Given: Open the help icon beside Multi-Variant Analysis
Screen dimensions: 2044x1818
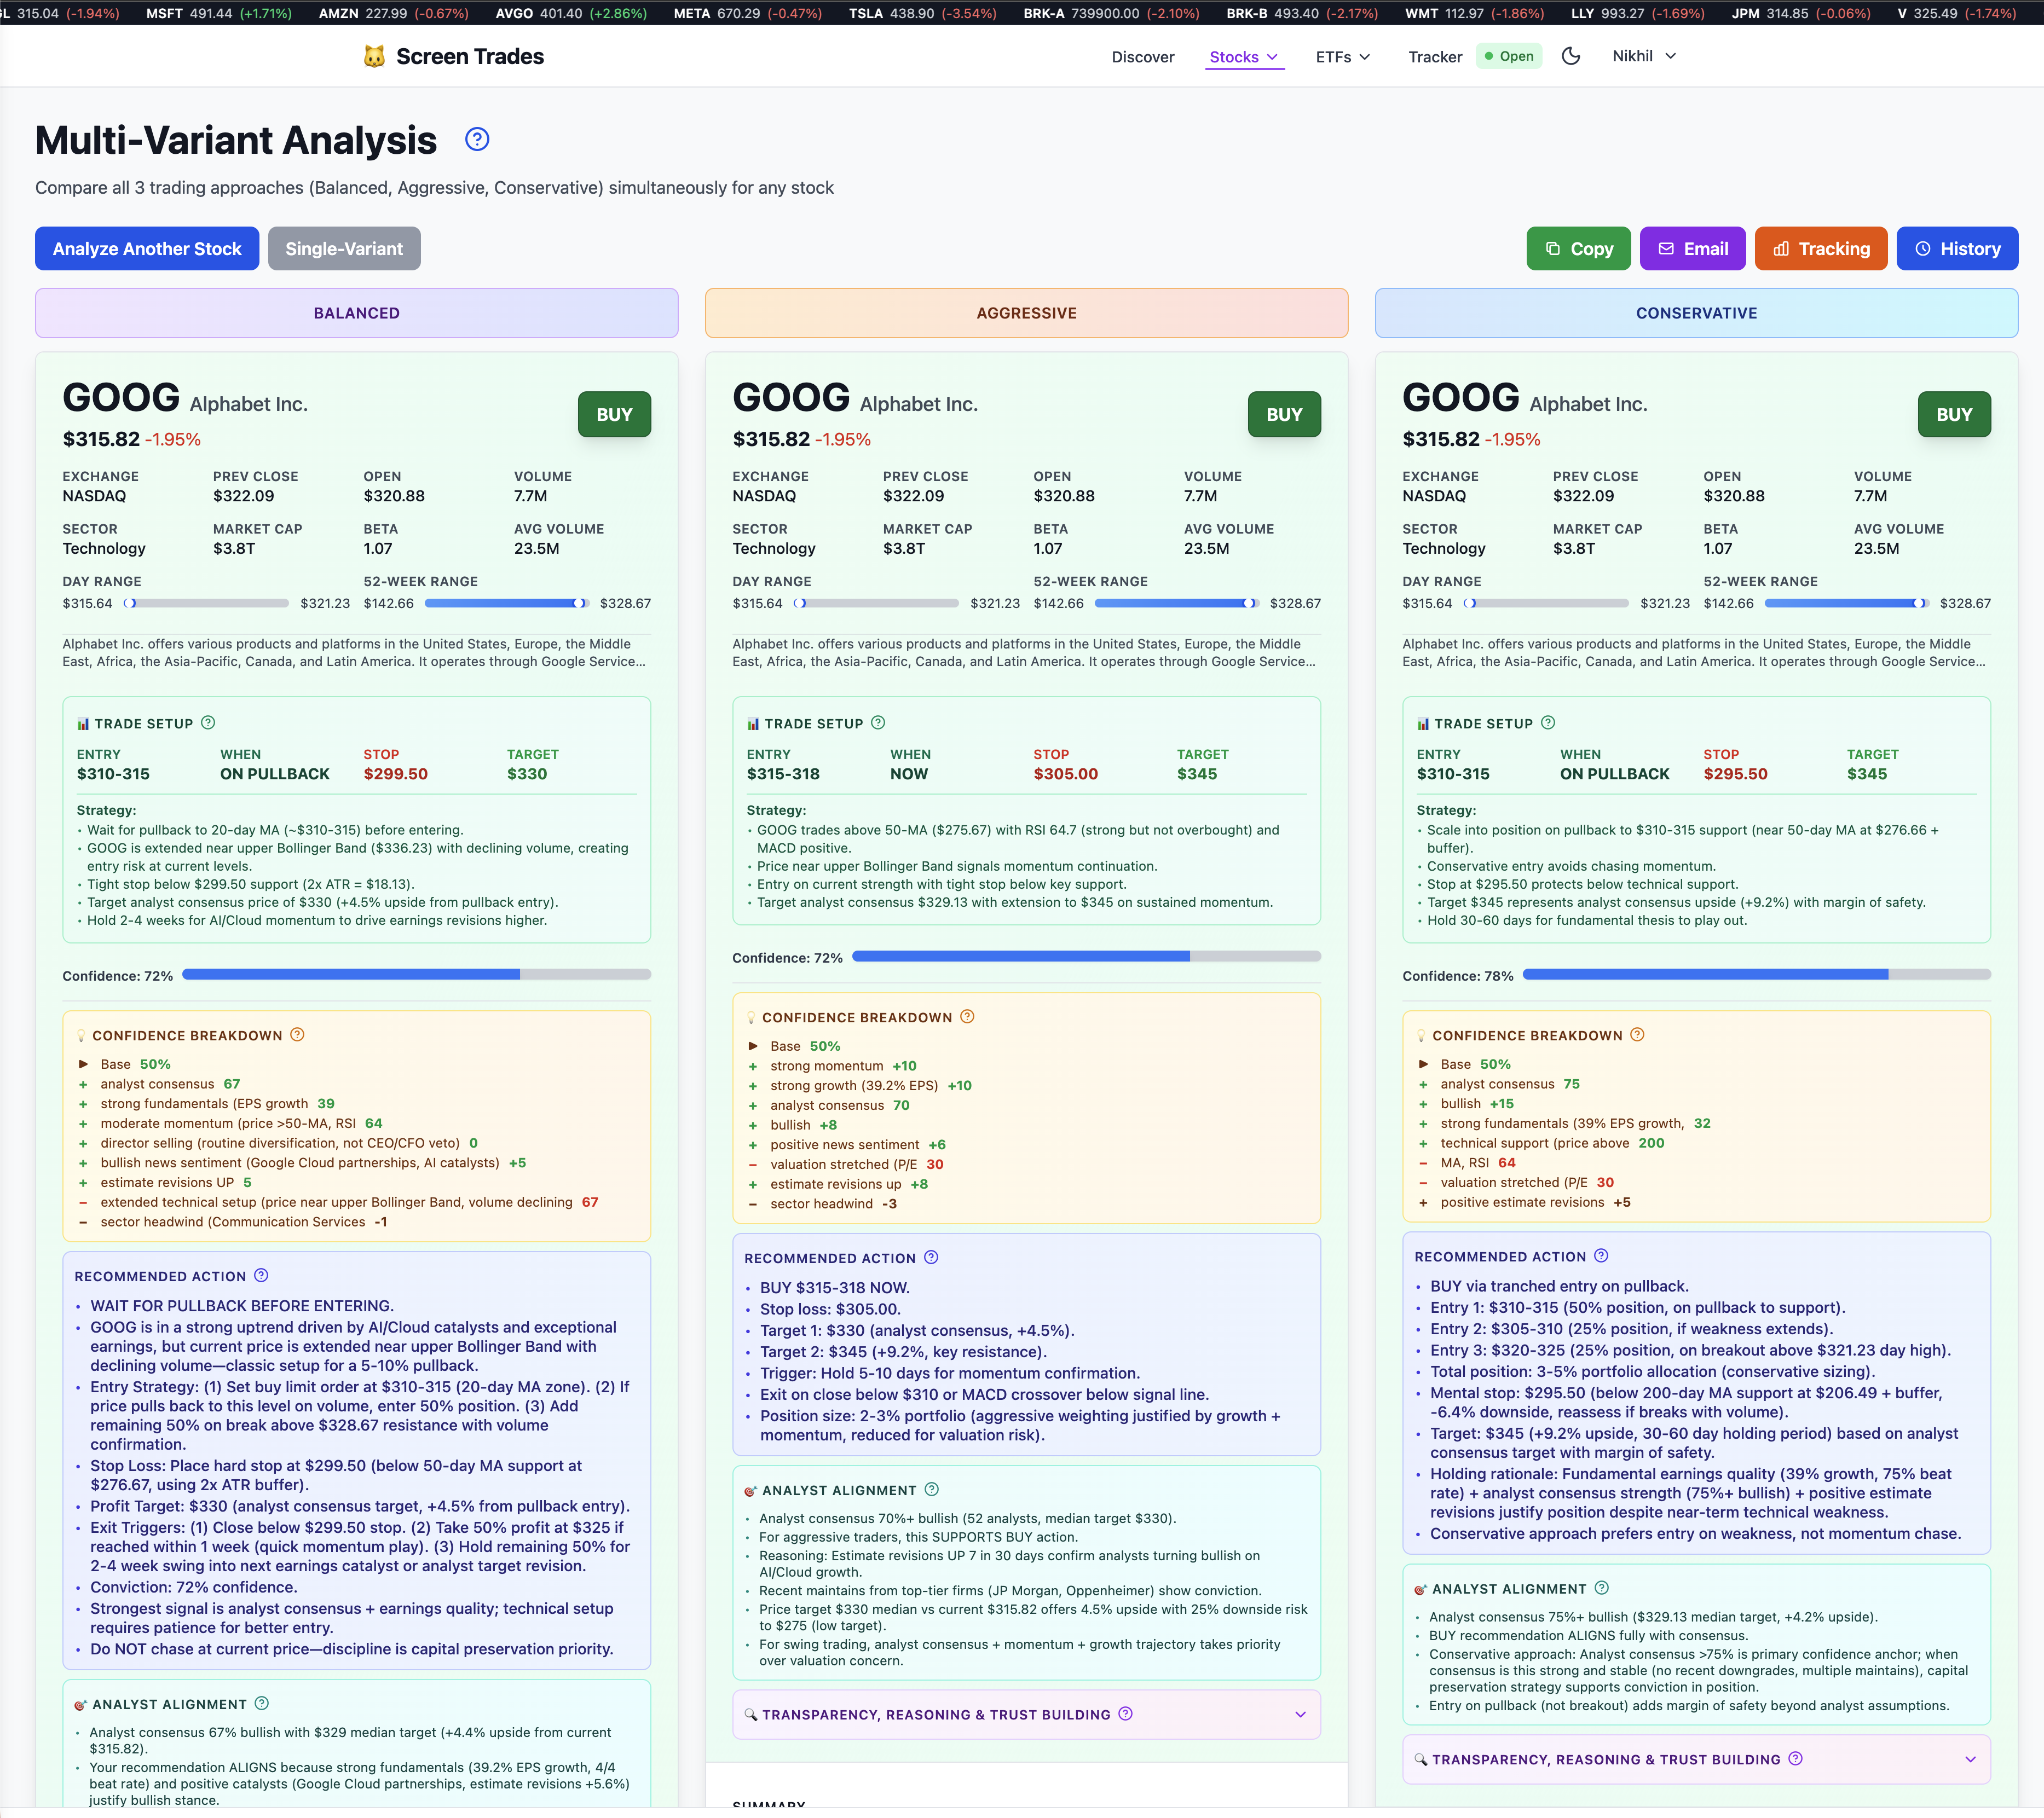Looking at the screenshot, I should (x=477, y=139).
